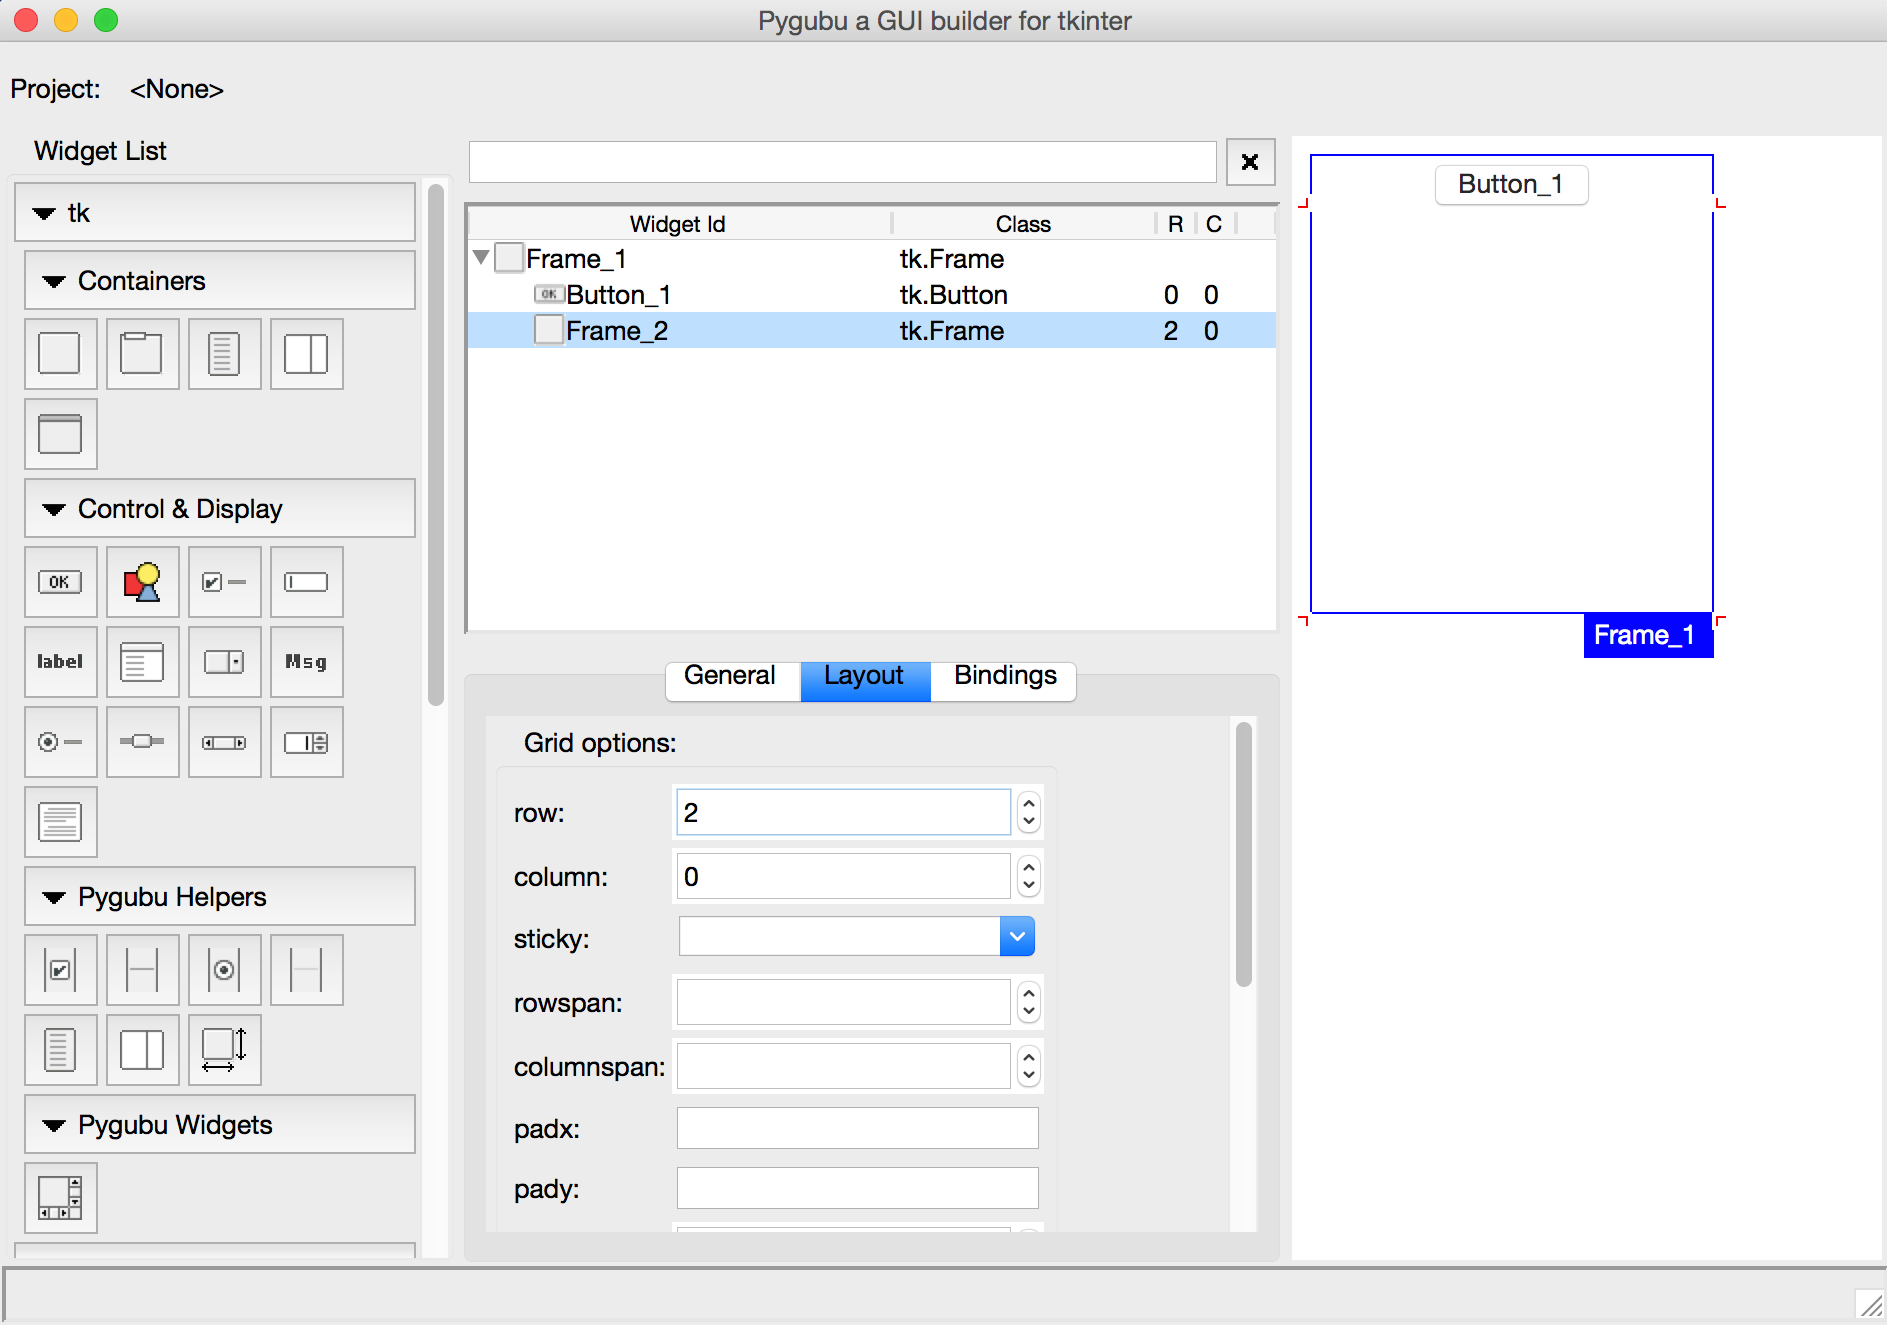This screenshot has width=1887, height=1325.
Task: Focus the row input field
Action: tap(843, 812)
